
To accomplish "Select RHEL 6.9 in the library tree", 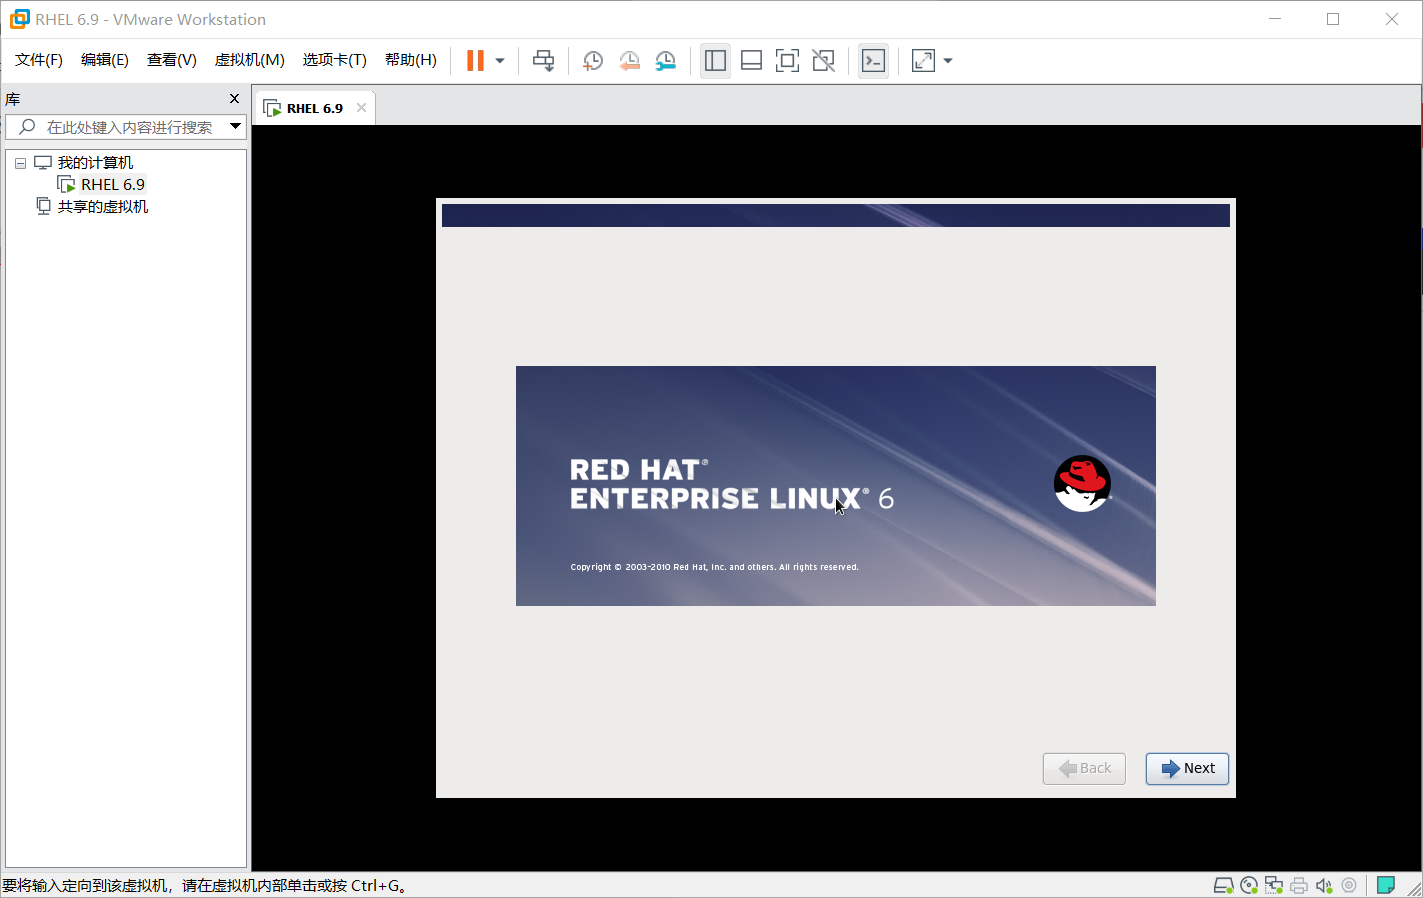I will (113, 185).
